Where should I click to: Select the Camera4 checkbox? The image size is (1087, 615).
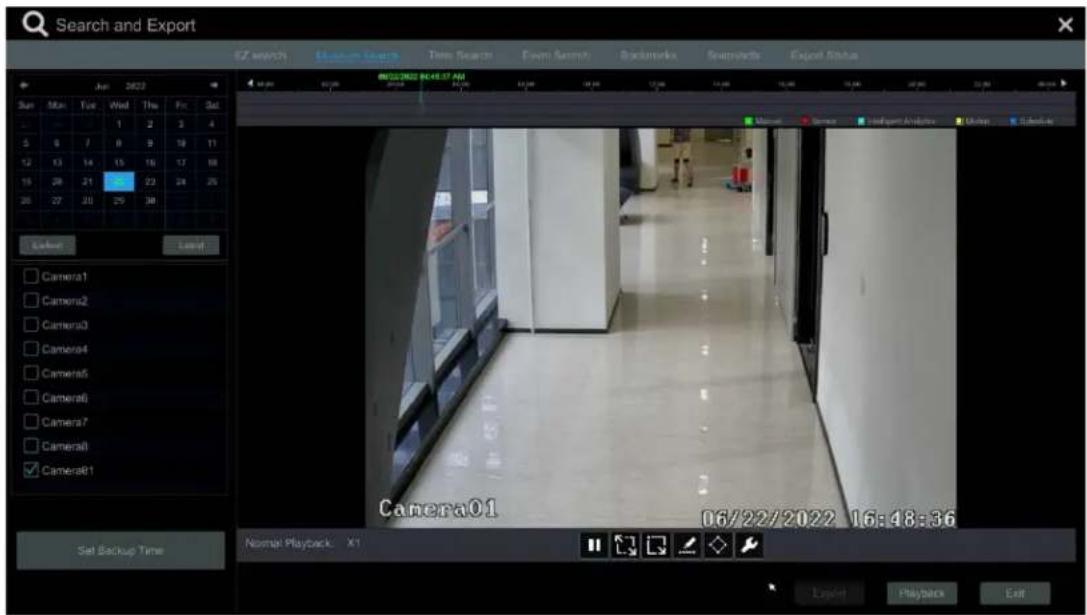(31, 349)
